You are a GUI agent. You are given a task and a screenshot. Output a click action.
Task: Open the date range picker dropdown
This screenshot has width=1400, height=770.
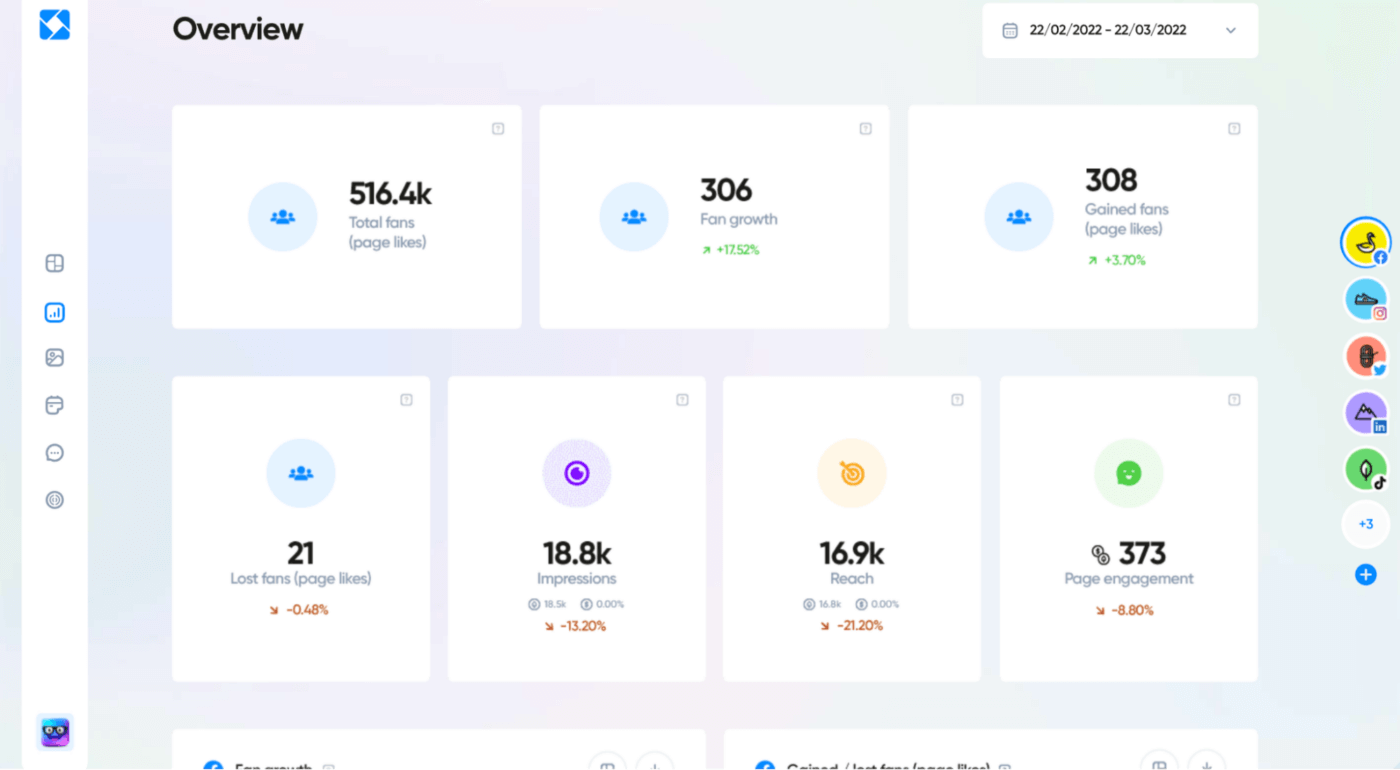(1119, 30)
